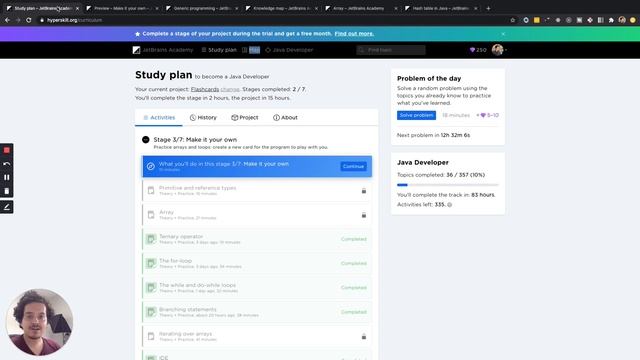Open the JetBrains Academy home logo
This screenshot has height=360, width=640.
pos(162,50)
